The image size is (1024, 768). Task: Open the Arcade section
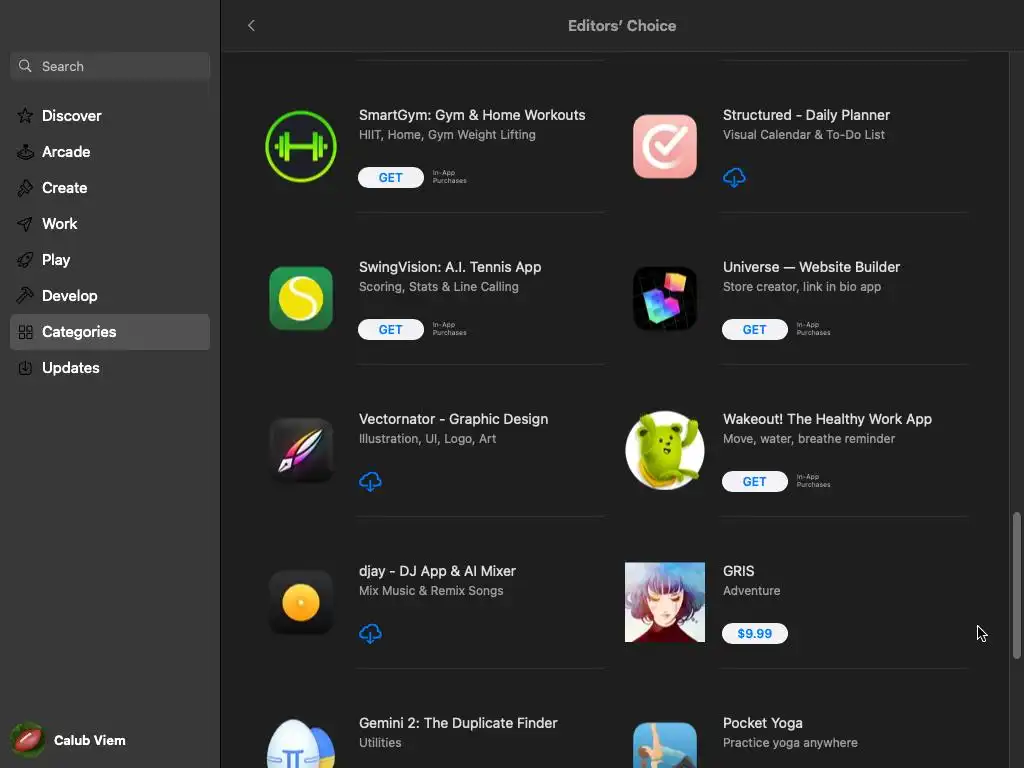[110, 152]
